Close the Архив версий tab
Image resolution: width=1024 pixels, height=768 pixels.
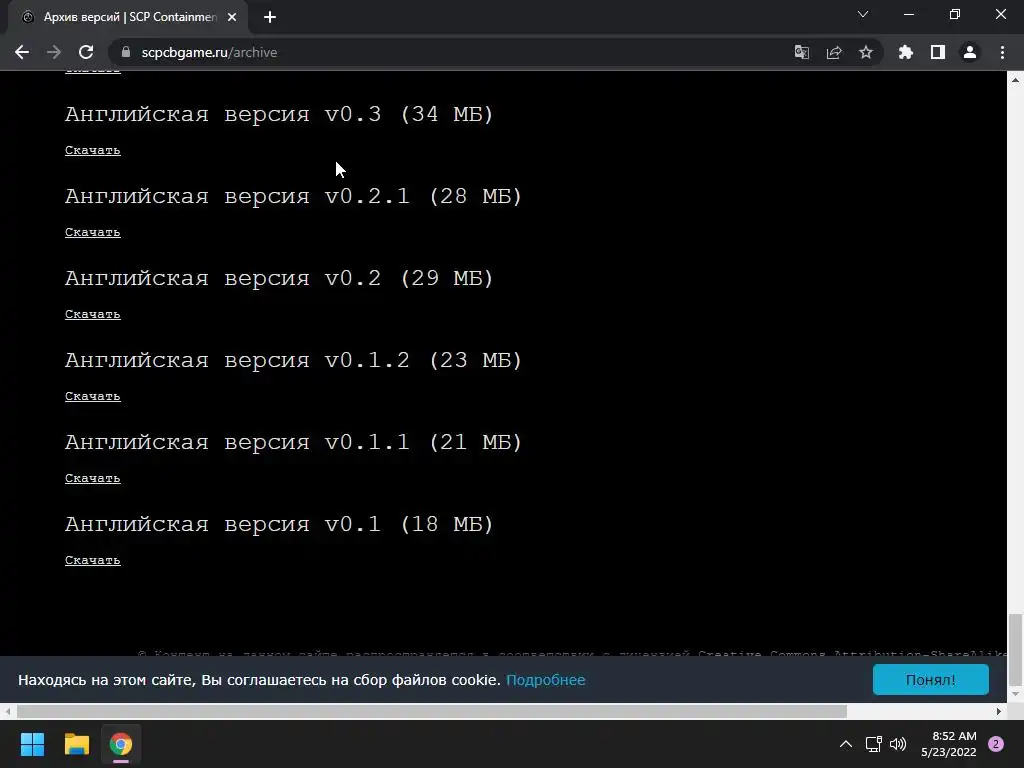pos(232,17)
